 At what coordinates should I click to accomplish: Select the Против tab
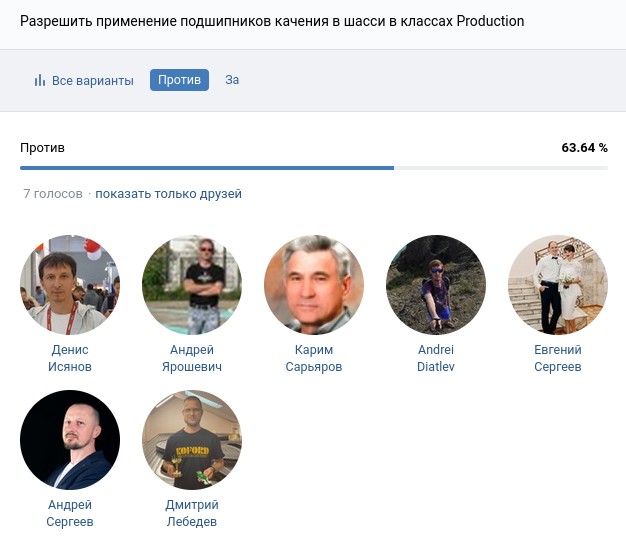[x=179, y=80]
